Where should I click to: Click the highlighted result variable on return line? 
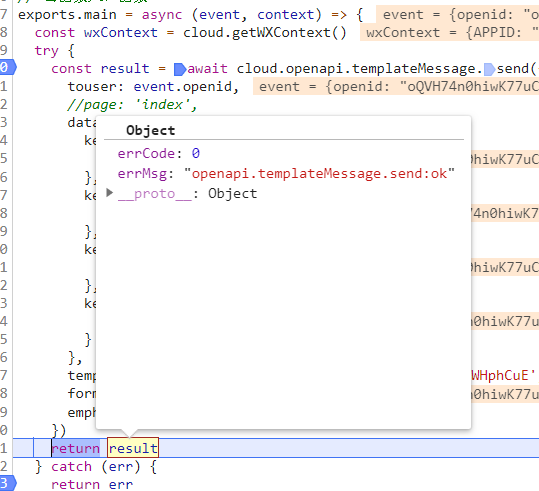coord(133,448)
